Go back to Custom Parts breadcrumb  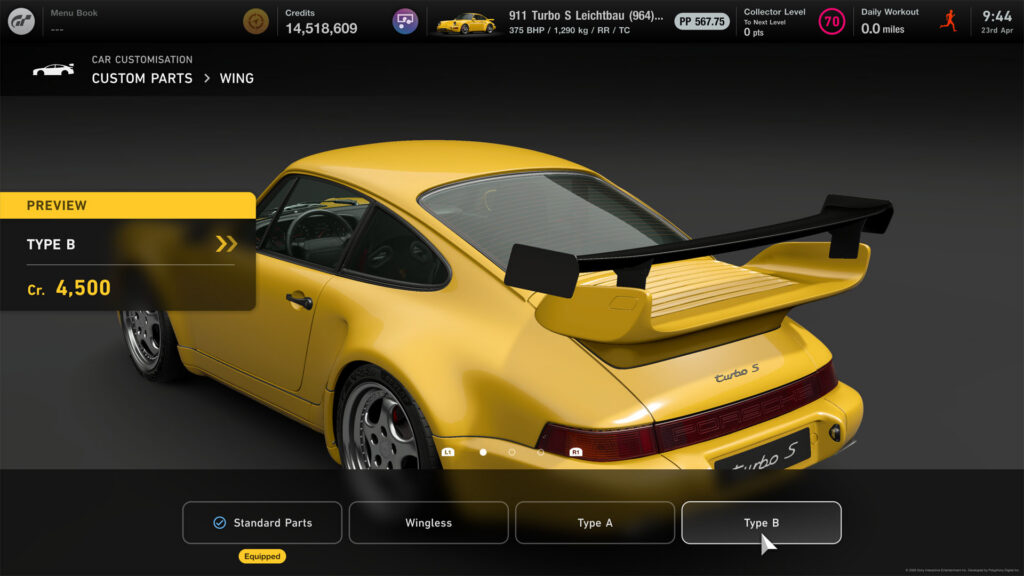coord(142,78)
